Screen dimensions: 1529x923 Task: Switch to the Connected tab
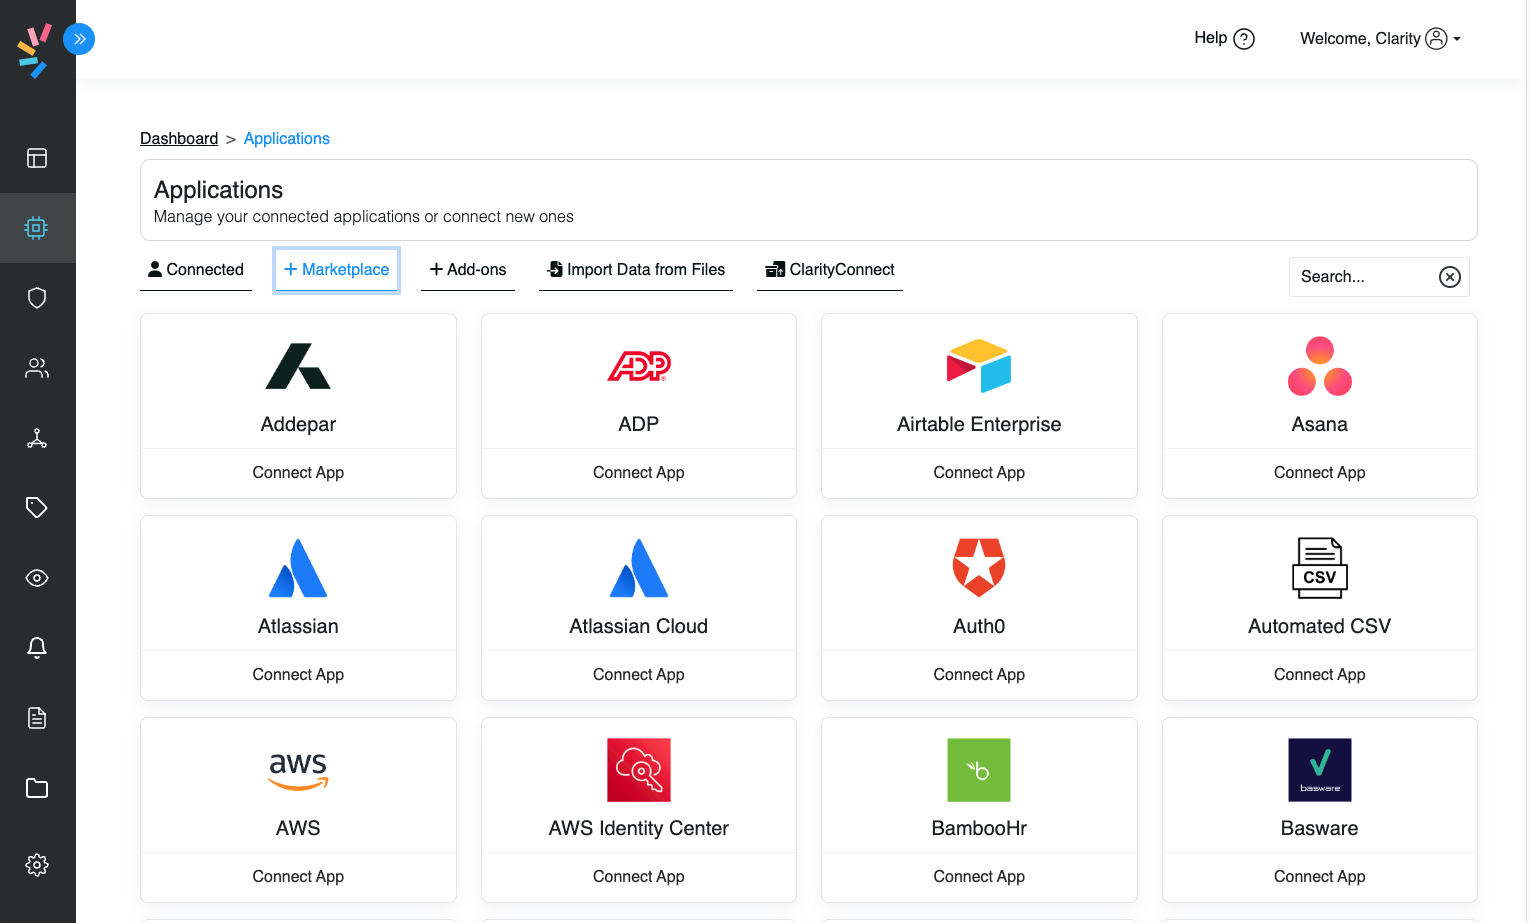coord(196,270)
